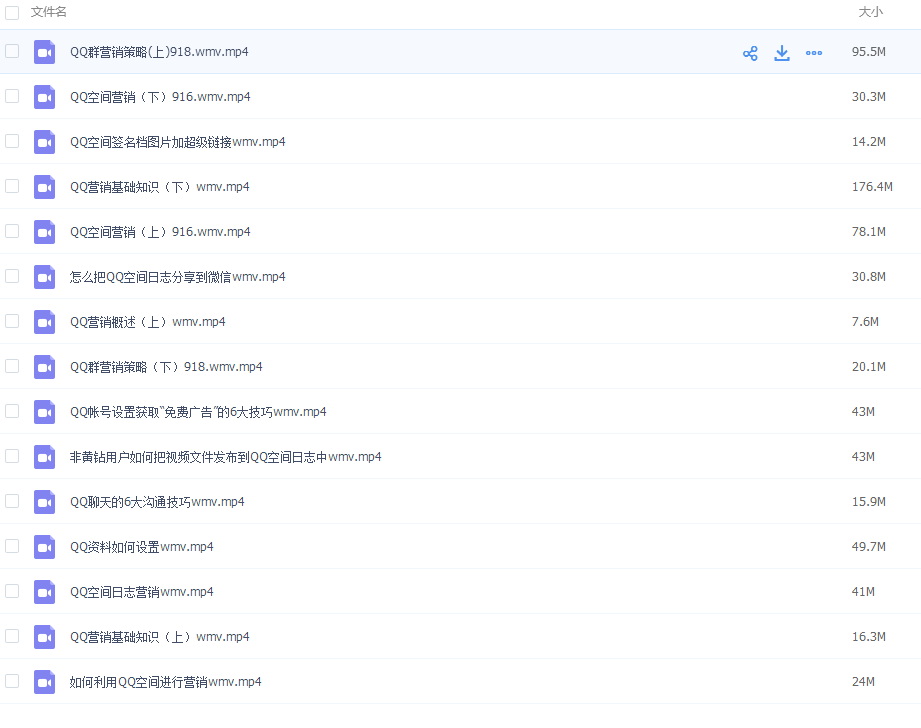Sort by the 大小 column header

click(870, 12)
